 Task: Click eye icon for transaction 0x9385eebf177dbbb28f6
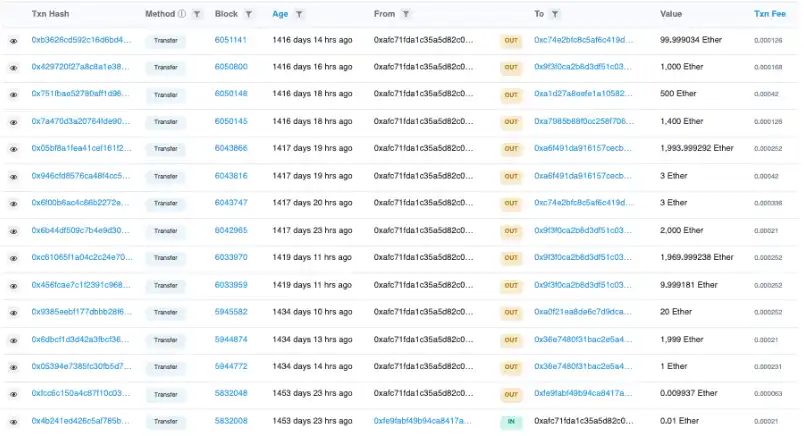point(14,313)
